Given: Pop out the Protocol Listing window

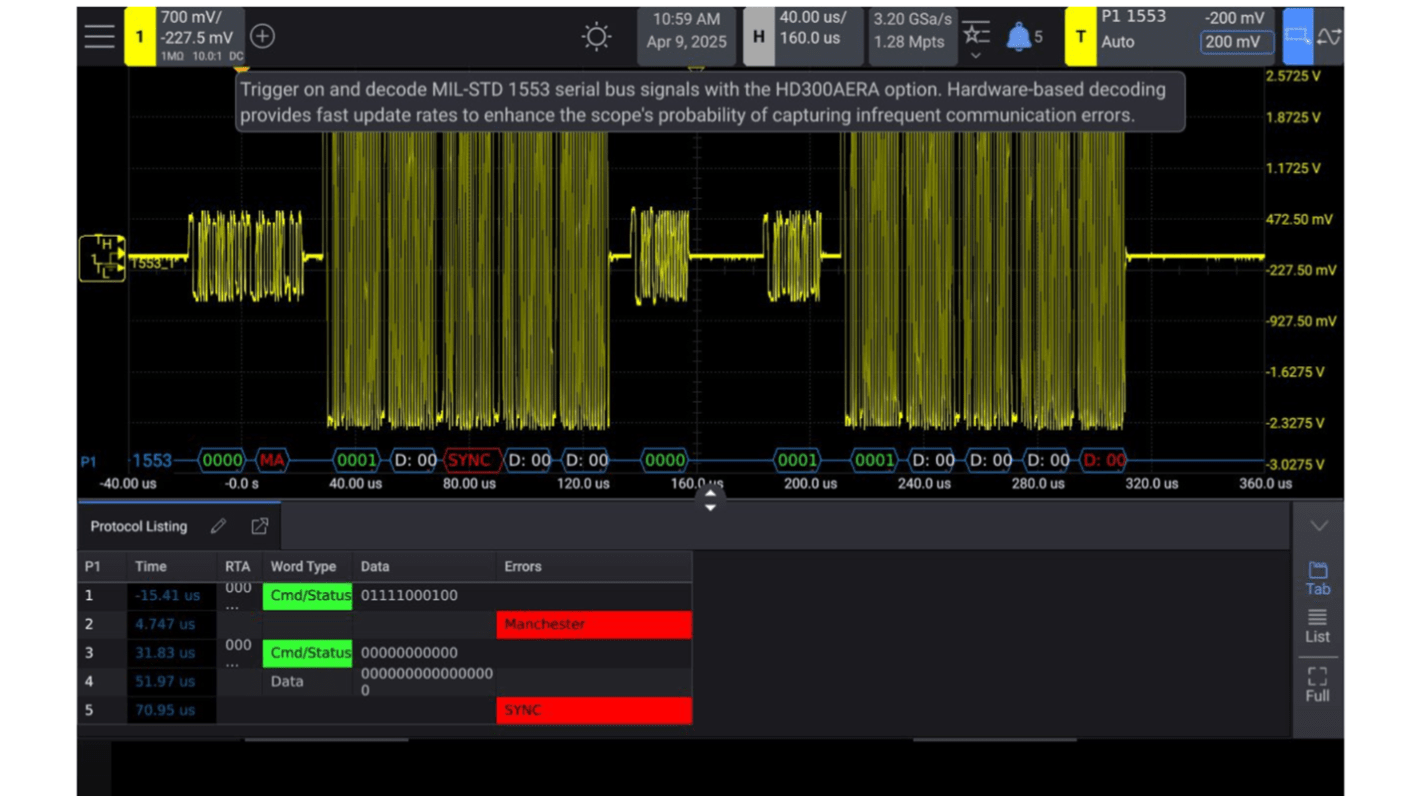Looking at the screenshot, I should click(259, 526).
